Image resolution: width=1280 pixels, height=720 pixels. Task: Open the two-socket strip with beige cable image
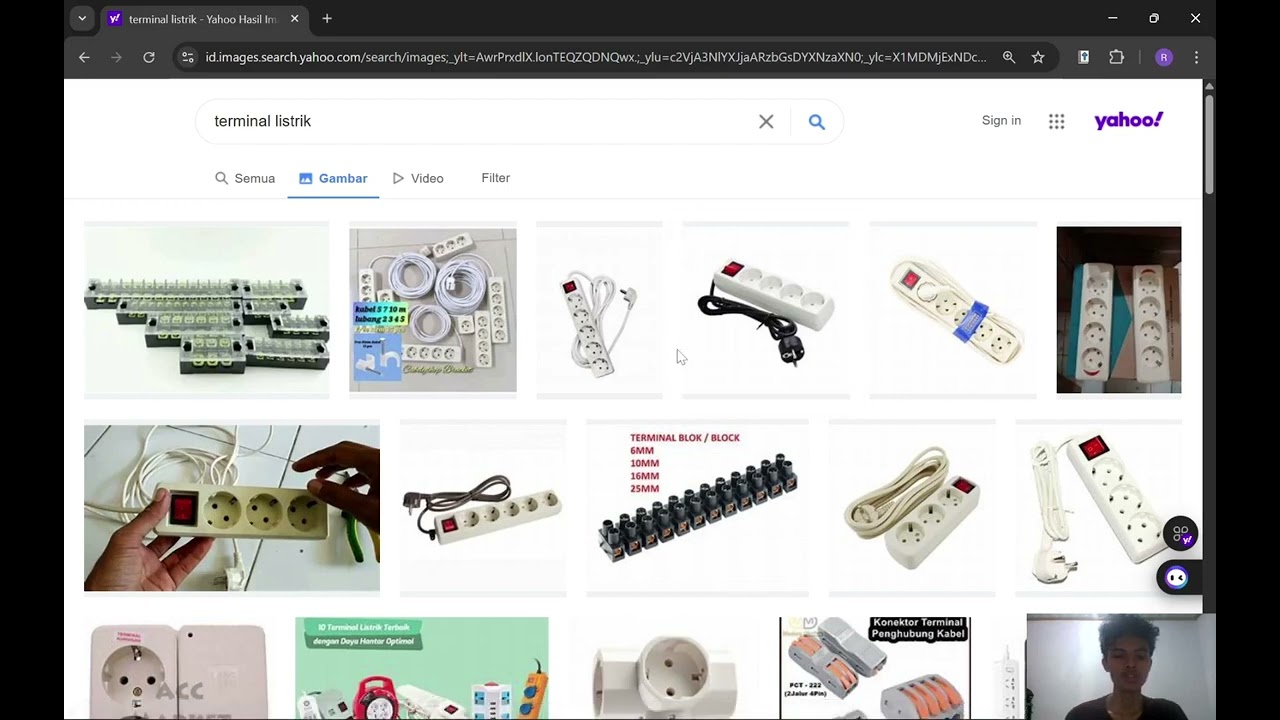[x=912, y=508]
